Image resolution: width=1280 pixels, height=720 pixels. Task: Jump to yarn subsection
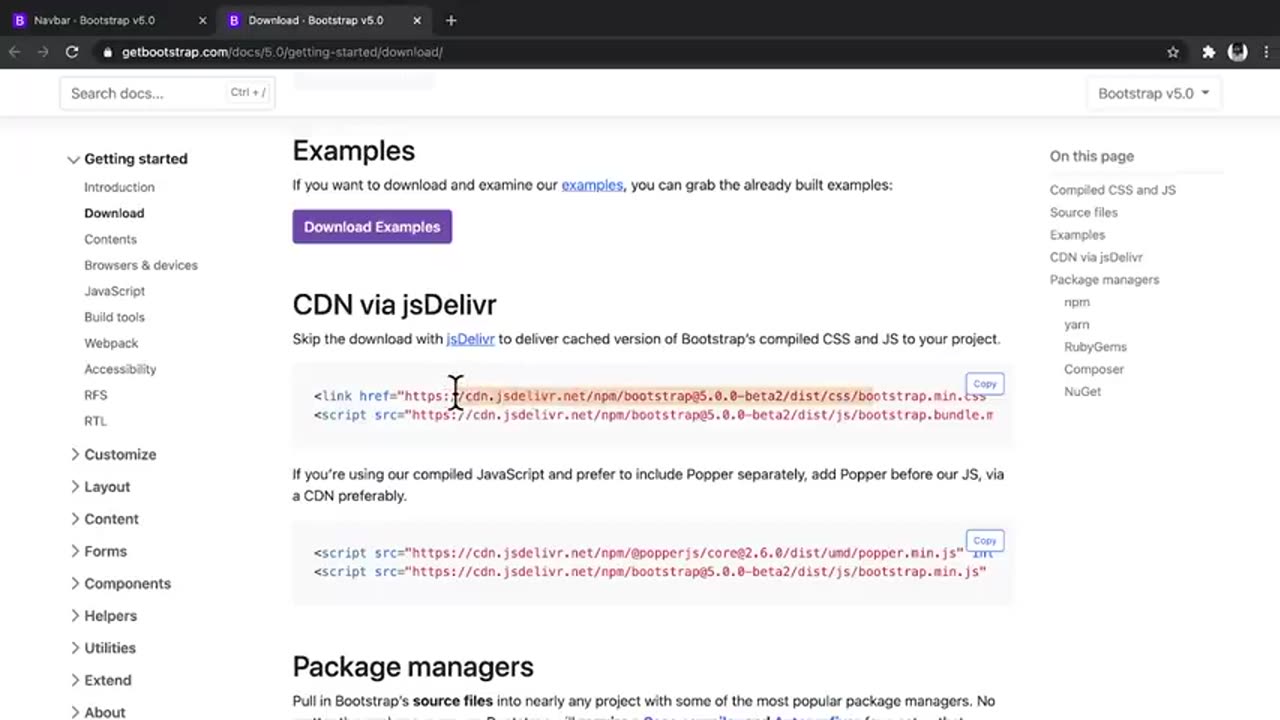[x=1077, y=324]
